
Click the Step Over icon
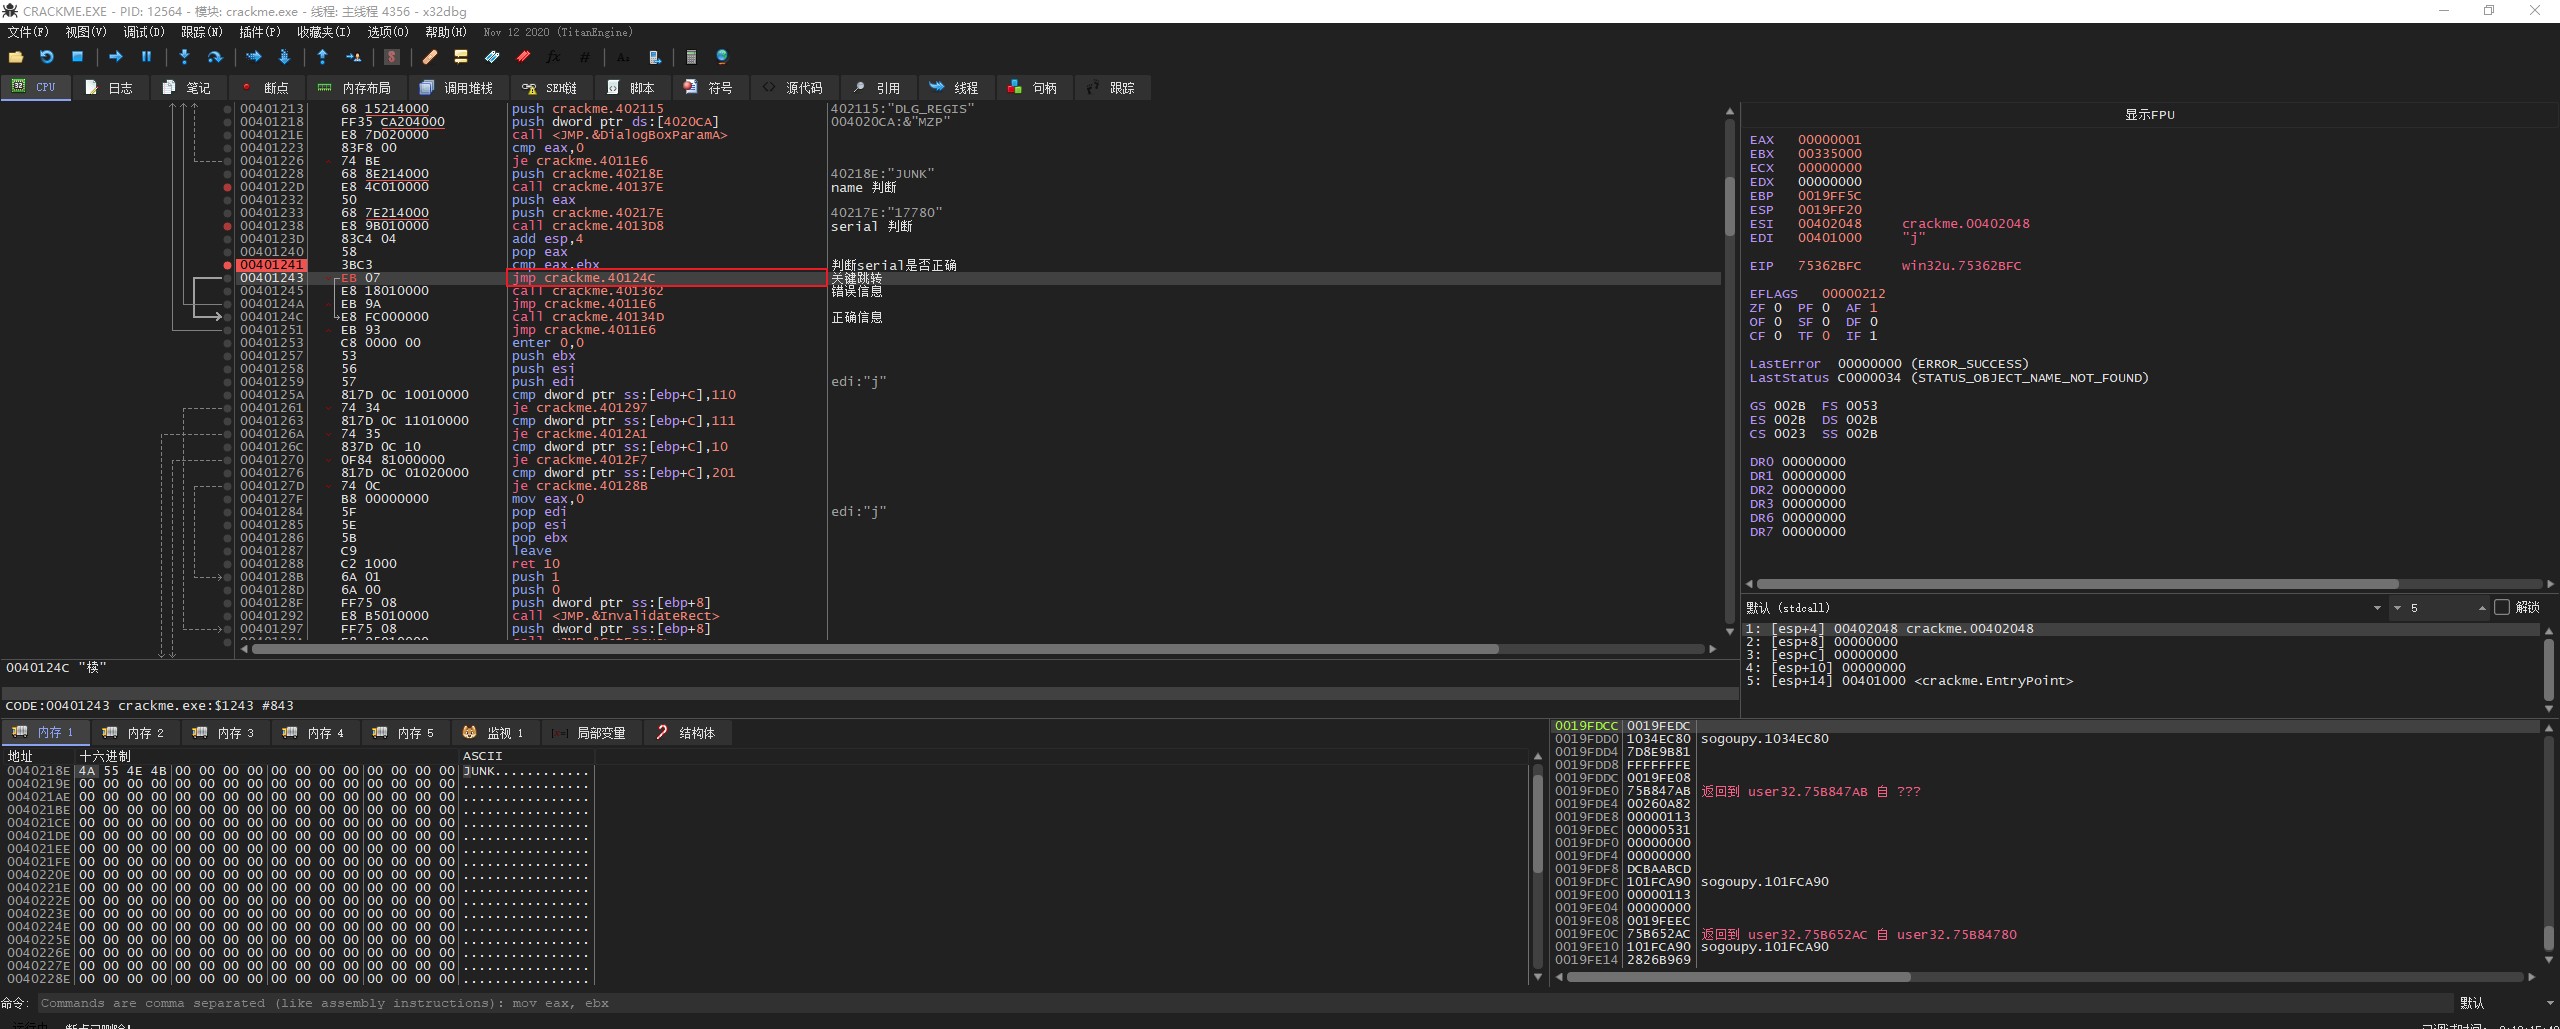coord(214,57)
